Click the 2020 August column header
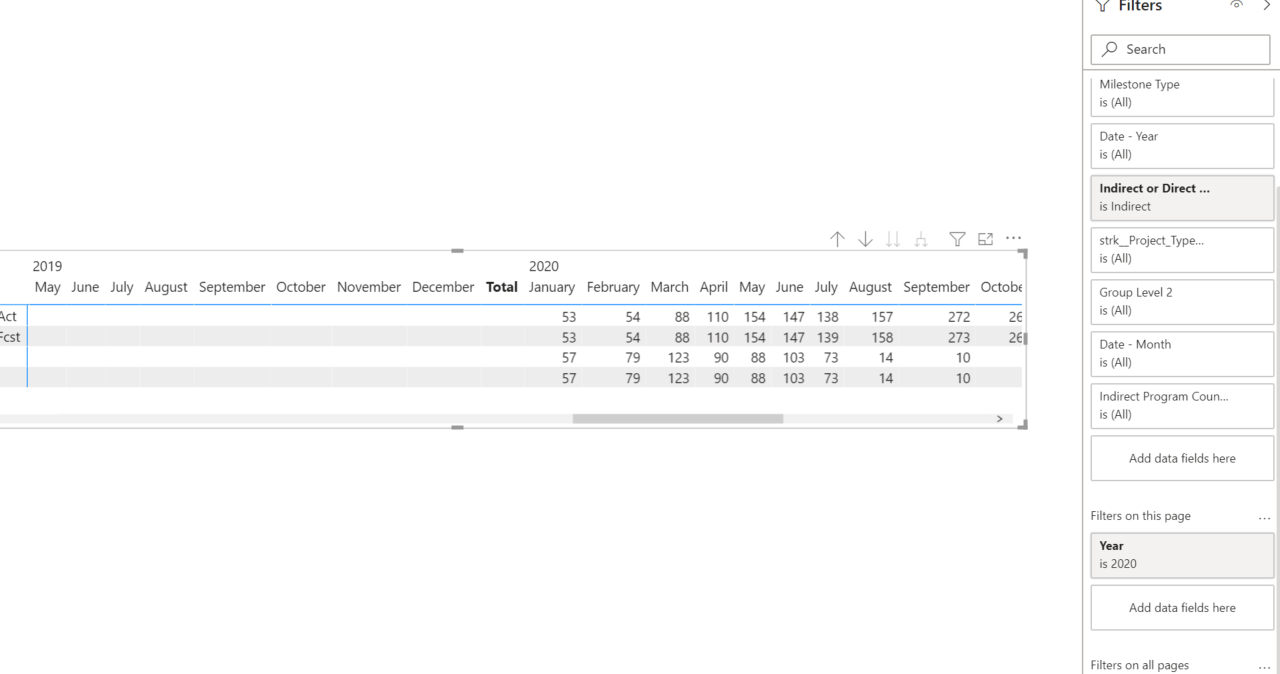The image size is (1280, 674). pos(871,287)
